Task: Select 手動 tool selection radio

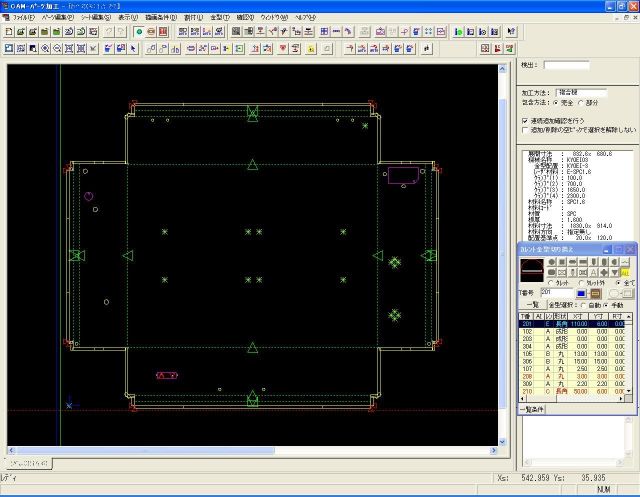Action: coord(606,305)
